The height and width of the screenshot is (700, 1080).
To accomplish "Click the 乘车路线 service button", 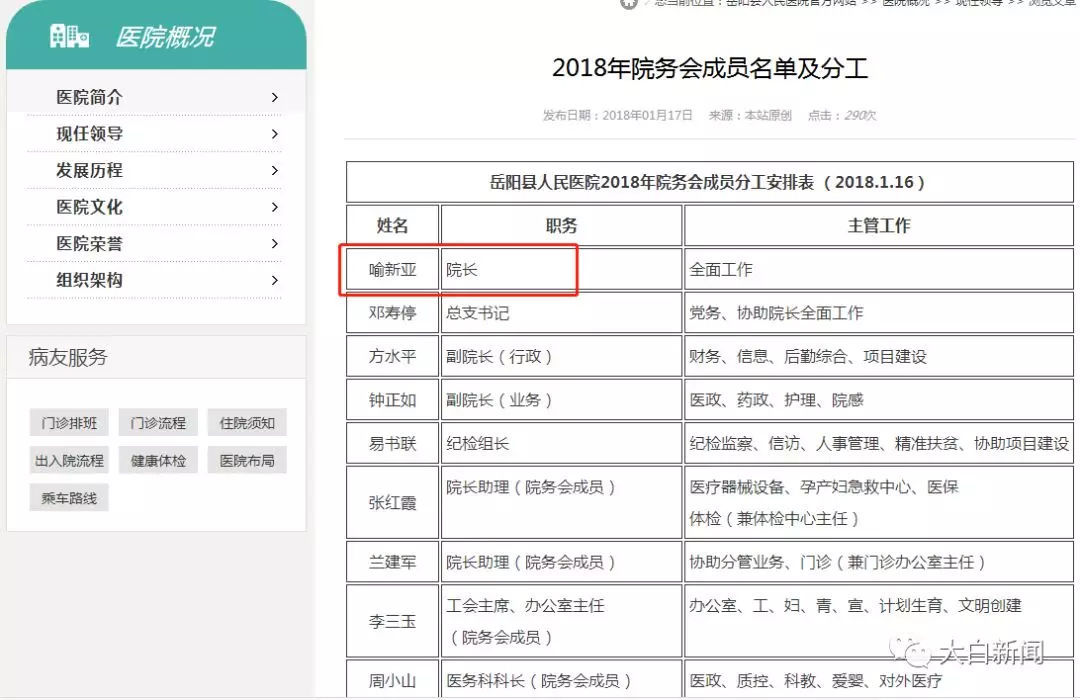I will [68, 497].
